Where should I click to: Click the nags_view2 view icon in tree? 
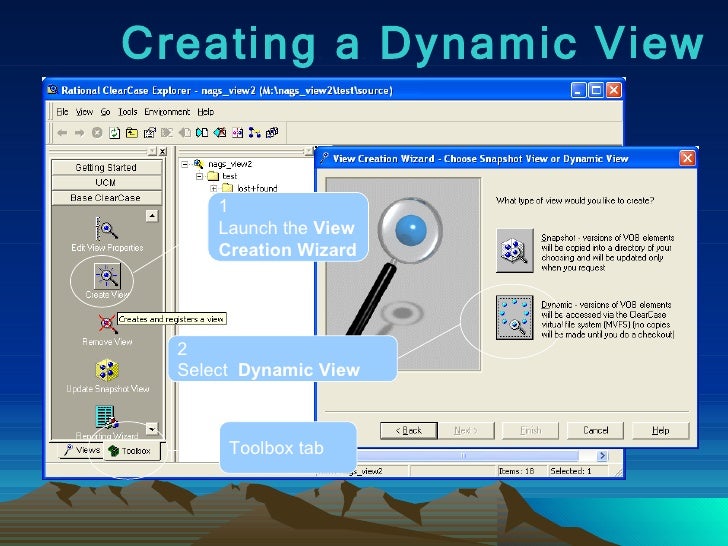[x=199, y=164]
